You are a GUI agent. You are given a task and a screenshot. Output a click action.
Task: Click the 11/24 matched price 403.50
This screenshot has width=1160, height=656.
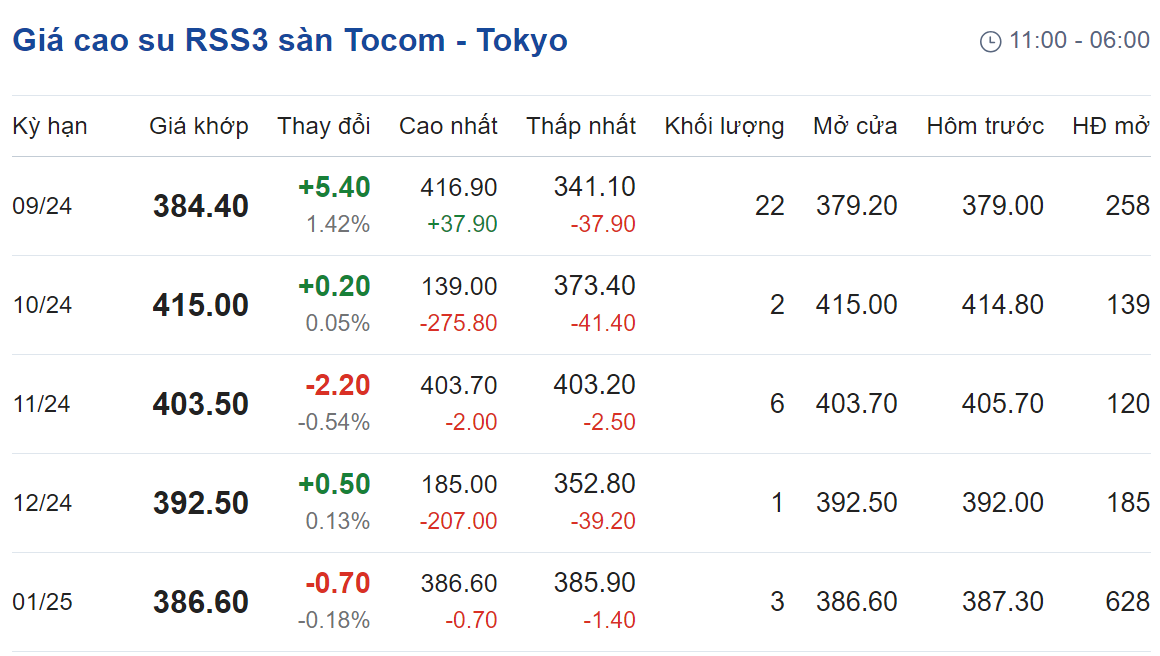pos(200,404)
